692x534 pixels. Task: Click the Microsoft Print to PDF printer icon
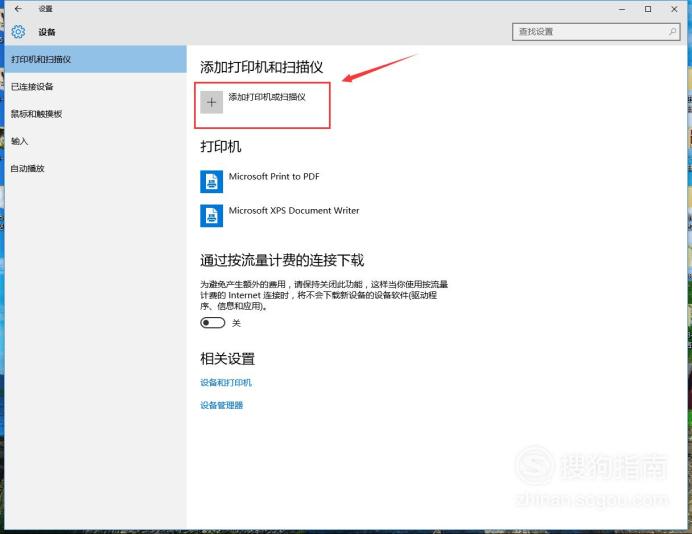[x=211, y=182]
